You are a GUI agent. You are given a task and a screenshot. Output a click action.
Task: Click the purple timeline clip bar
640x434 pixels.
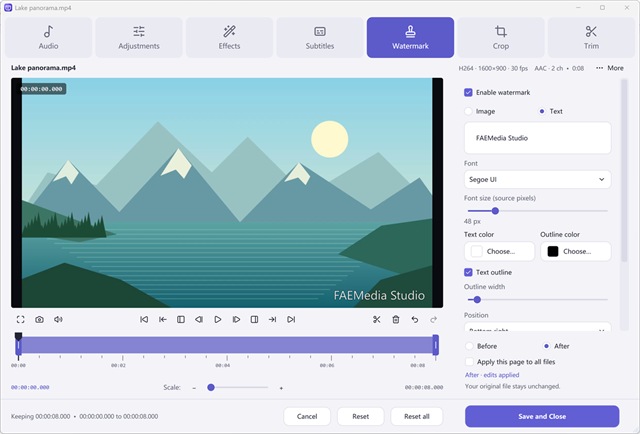tap(227, 345)
